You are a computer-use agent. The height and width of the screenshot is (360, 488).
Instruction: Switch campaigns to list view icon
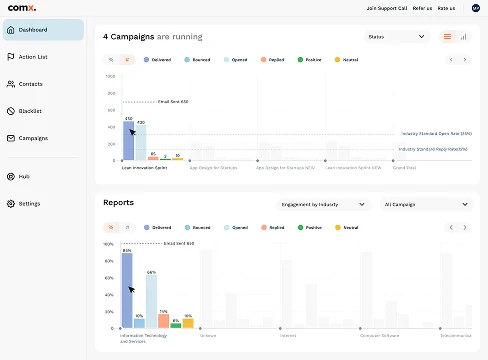(447, 37)
